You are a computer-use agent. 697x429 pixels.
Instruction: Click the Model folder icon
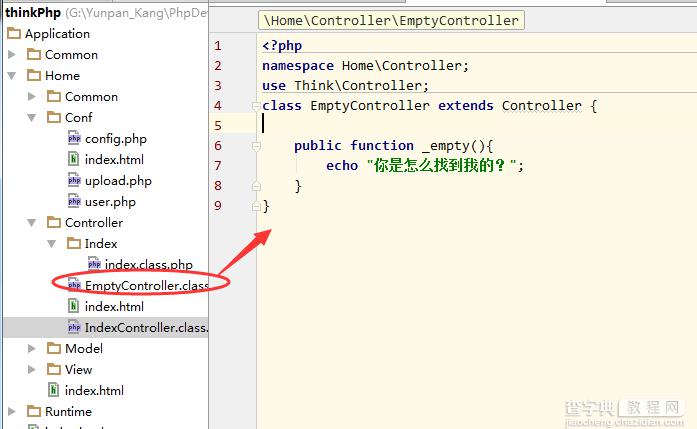click(54, 348)
